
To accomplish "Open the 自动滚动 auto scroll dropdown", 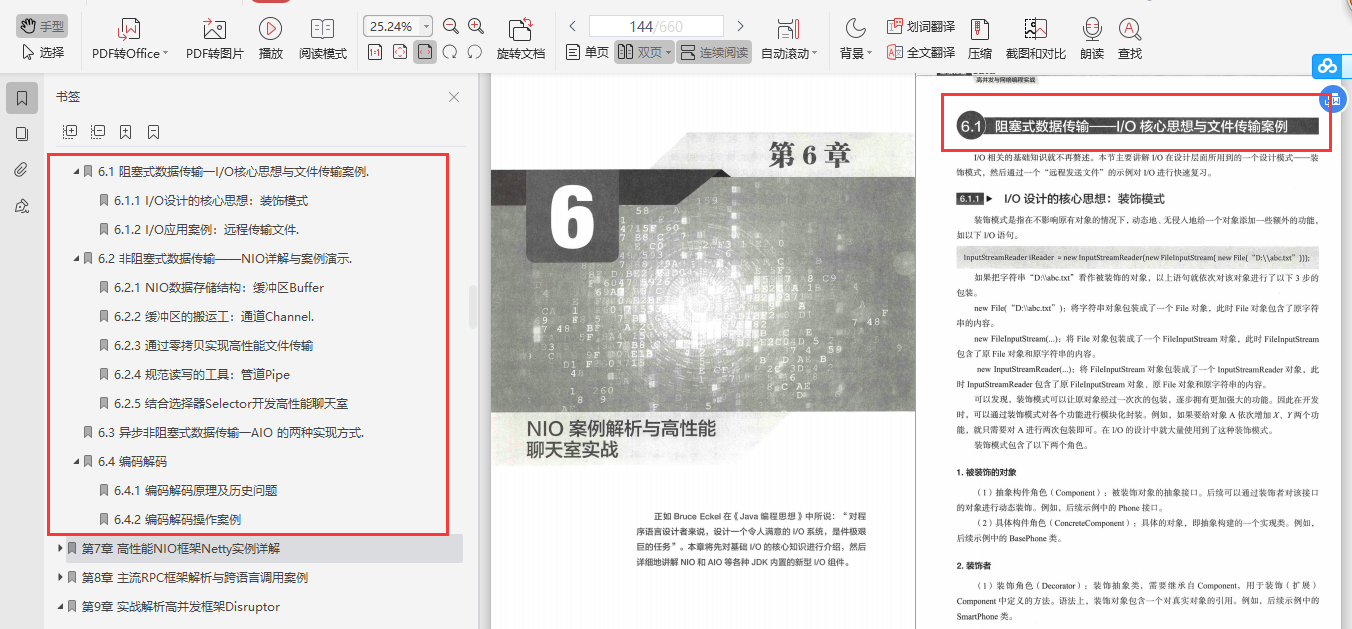I will (813, 53).
